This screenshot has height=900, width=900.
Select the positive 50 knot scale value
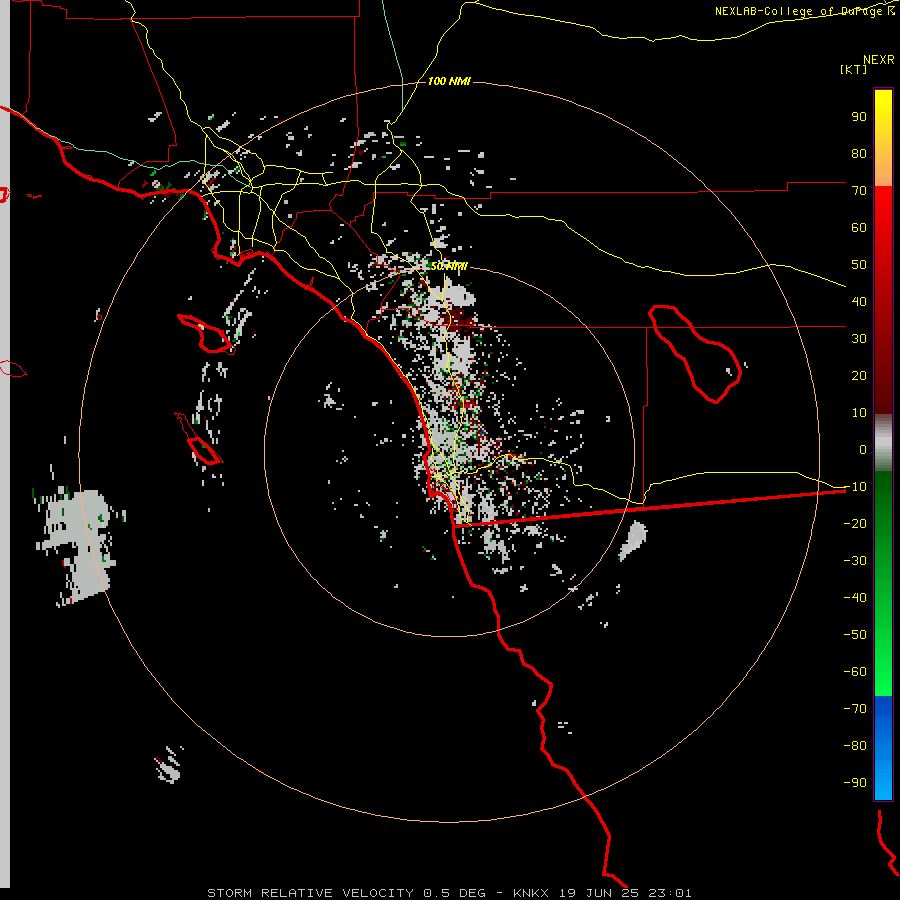[x=859, y=265]
